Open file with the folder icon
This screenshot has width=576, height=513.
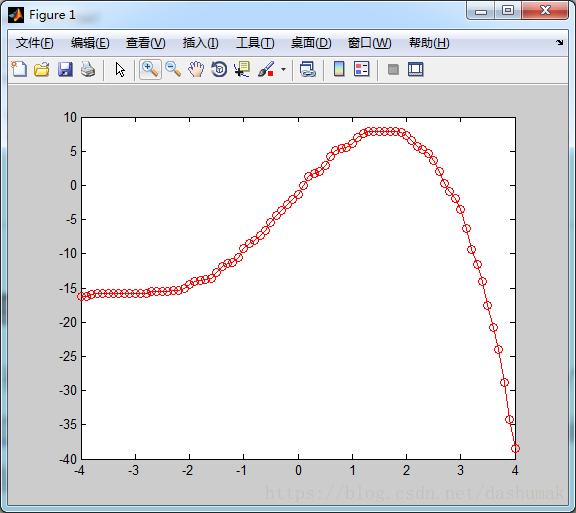(42, 69)
